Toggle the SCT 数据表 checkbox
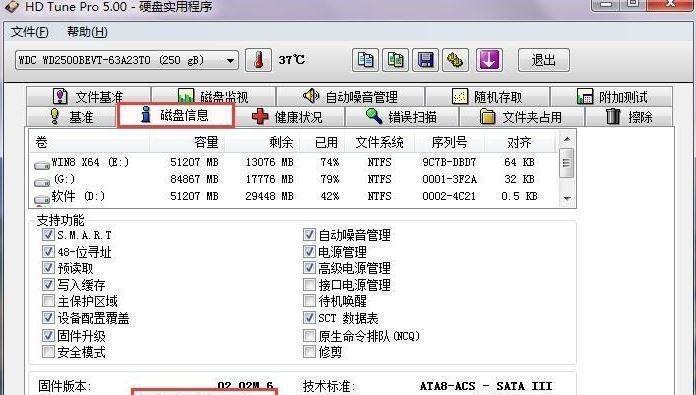Screen dimensions: 696x395 (309, 317)
